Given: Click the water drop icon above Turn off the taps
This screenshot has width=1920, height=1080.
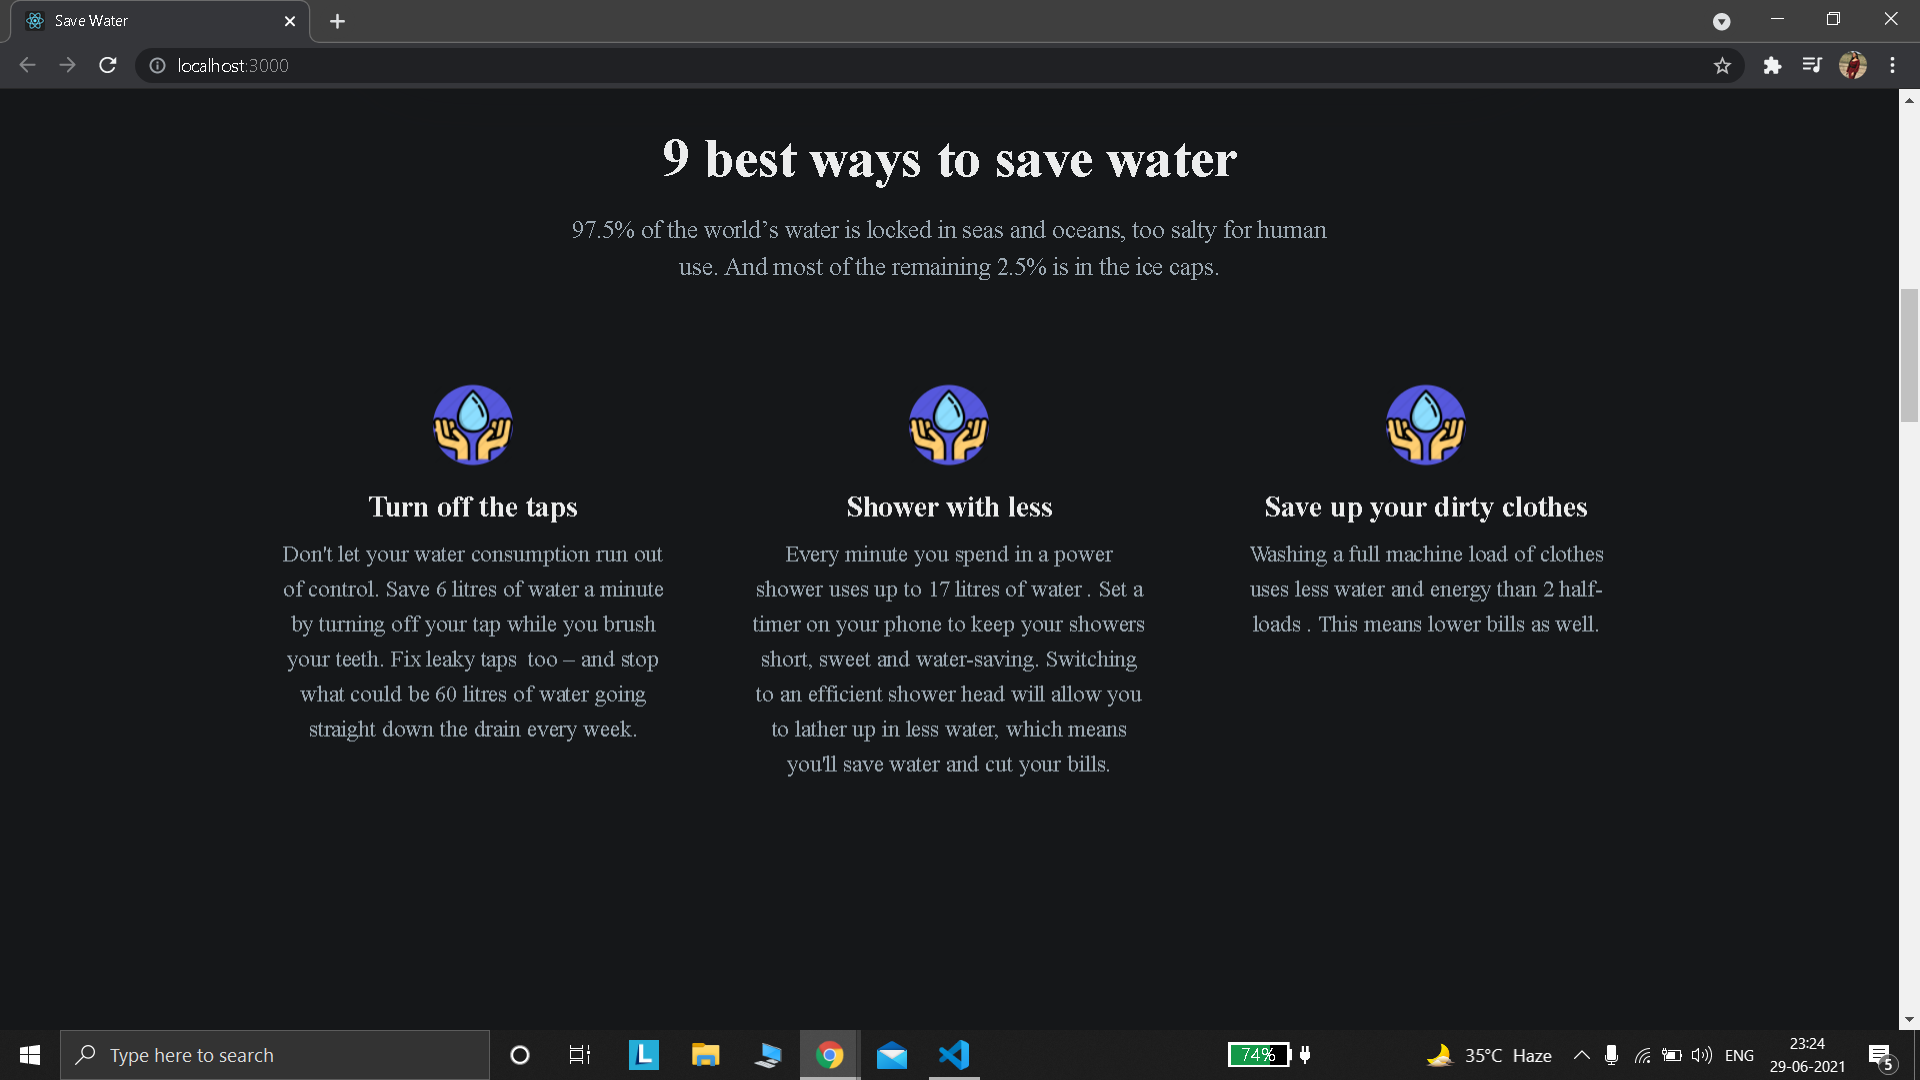Looking at the screenshot, I should pos(473,425).
